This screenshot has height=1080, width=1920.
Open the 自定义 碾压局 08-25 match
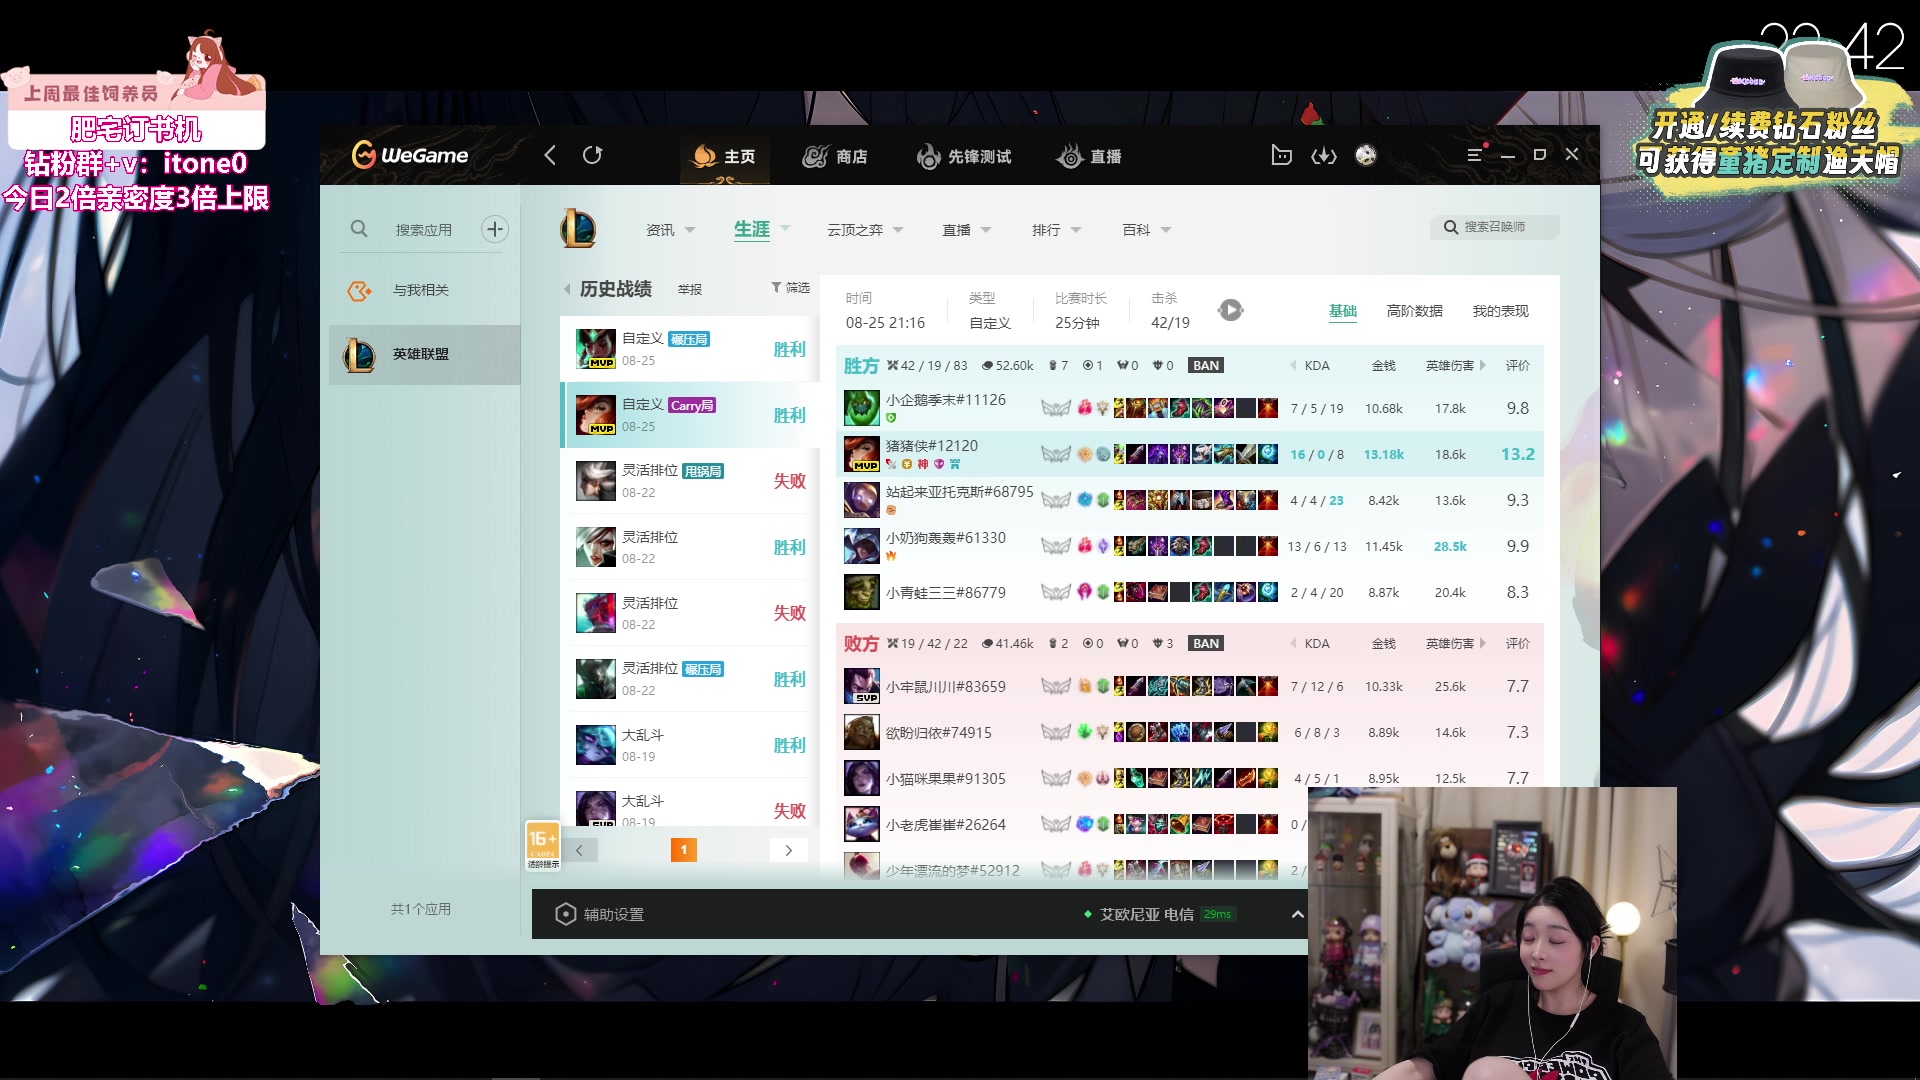(x=690, y=349)
